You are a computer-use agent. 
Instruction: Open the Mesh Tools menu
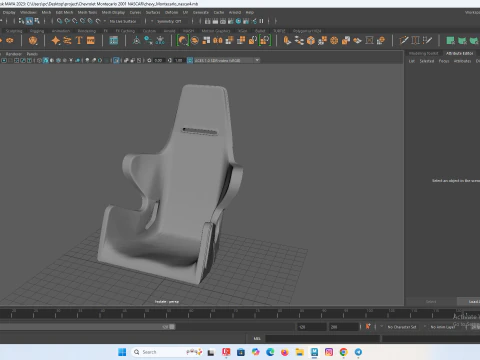coord(87,12)
